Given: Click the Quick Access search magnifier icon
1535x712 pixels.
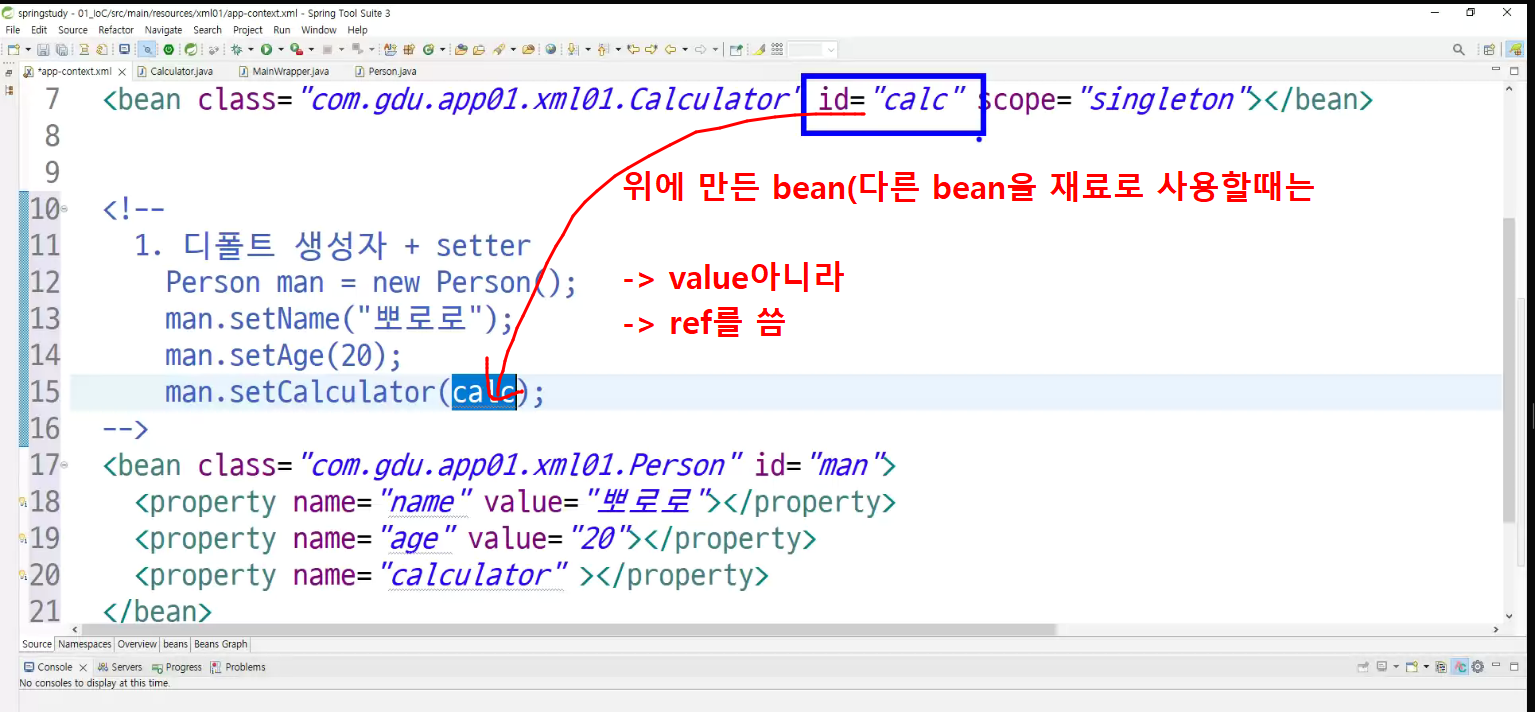Looking at the screenshot, I should (x=1458, y=49).
